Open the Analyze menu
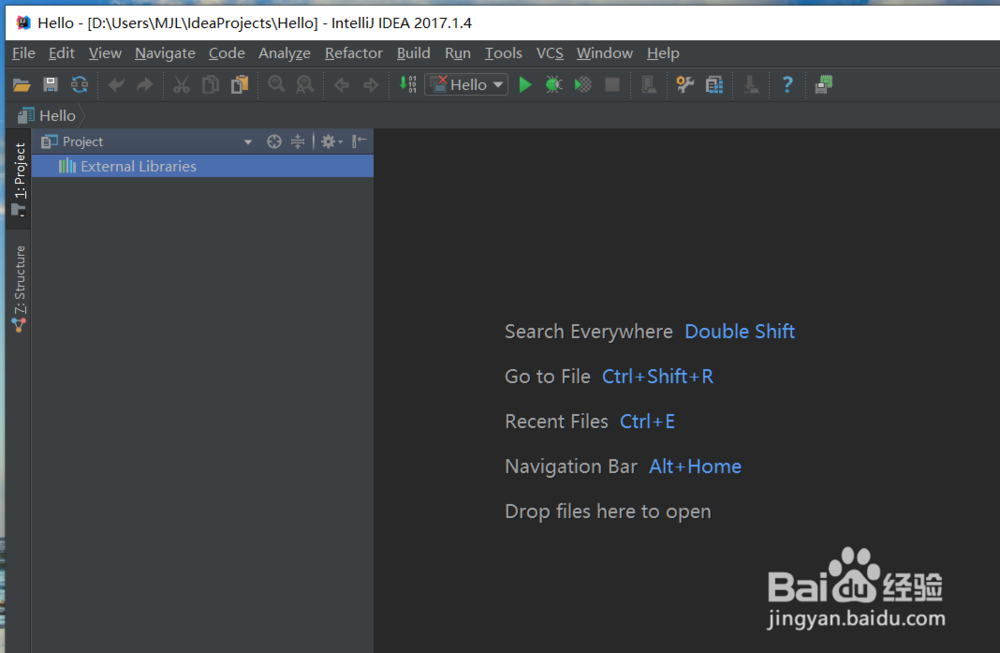This screenshot has height=653, width=1000. pyautogui.click(x=284, y=54)
